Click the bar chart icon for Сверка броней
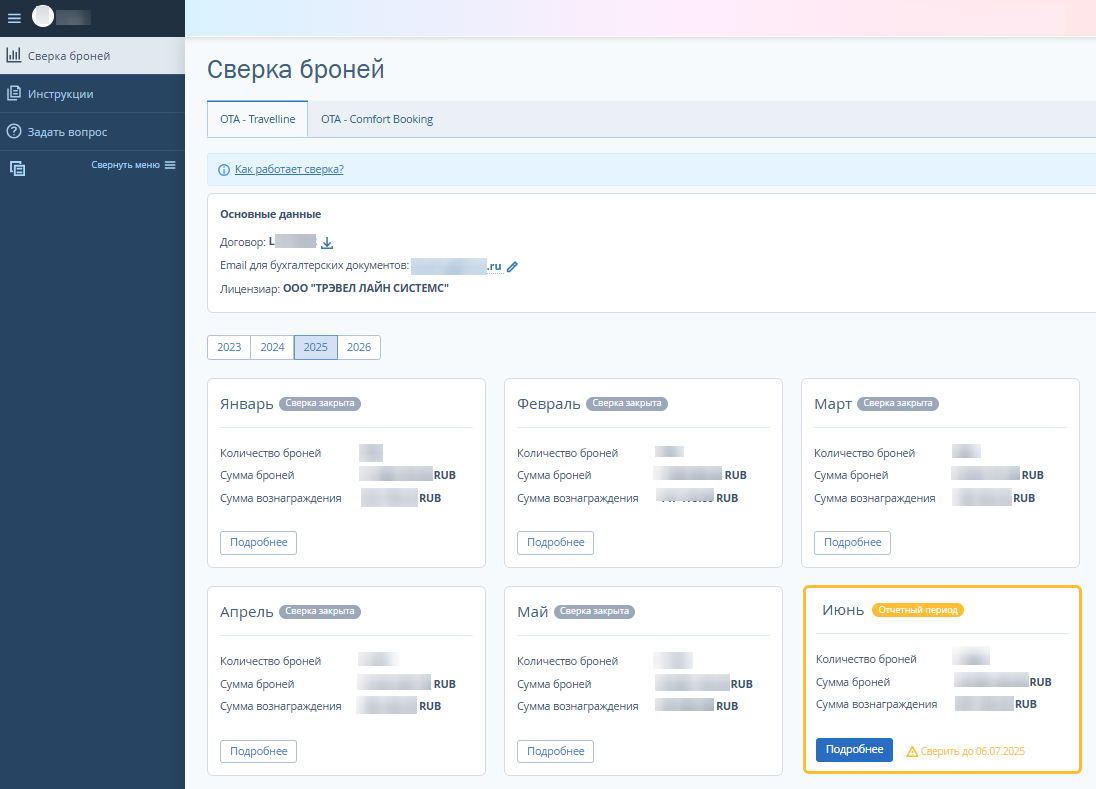Image resolution: width=1096 pixels, height=789 pixels. [x=14, y=56]
